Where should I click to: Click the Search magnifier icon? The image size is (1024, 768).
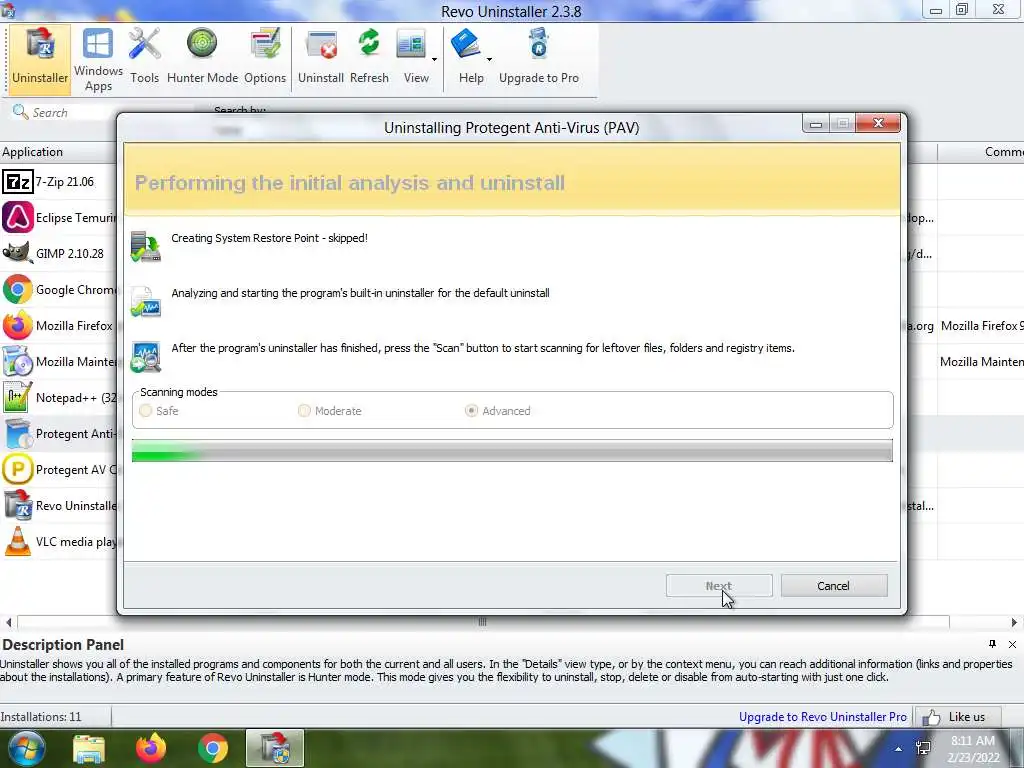20,112
